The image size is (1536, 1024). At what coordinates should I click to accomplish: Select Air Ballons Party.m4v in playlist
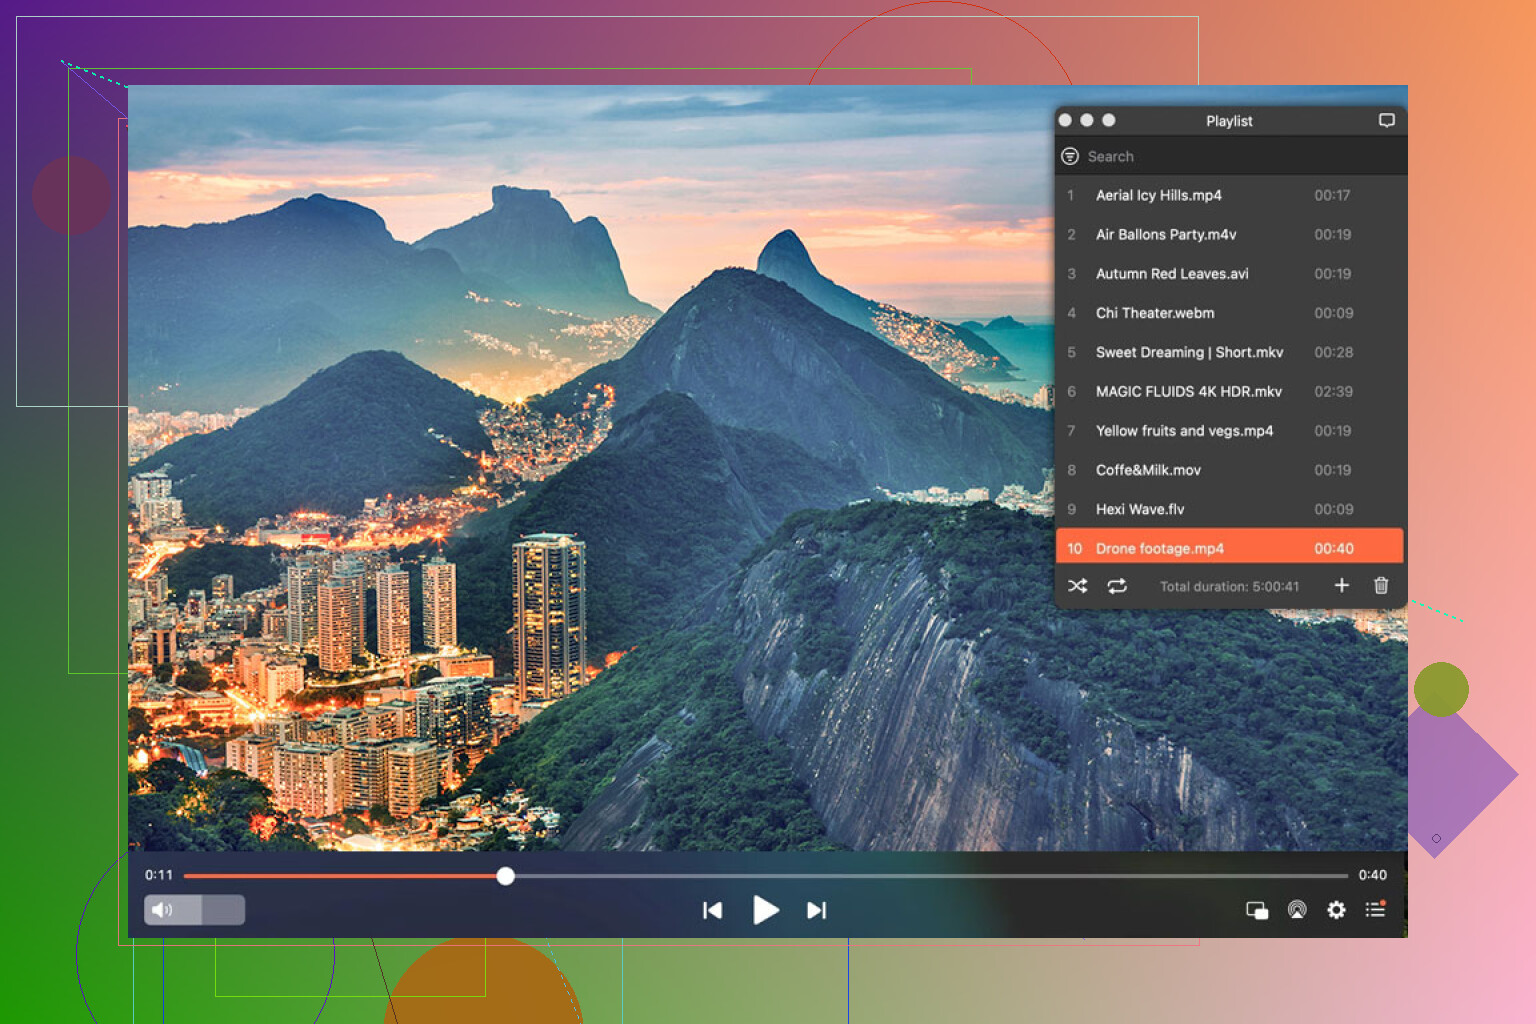pos(1230,234)
